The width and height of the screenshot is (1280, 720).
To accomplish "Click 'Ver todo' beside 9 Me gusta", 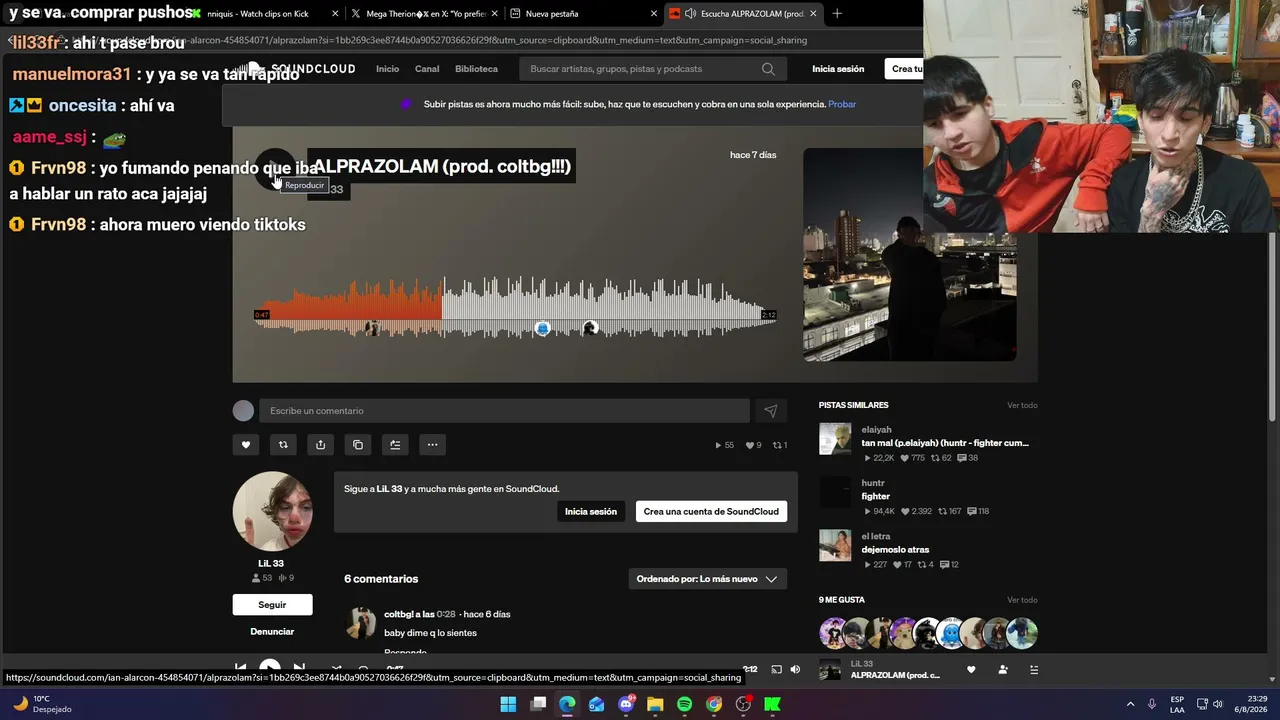I will click(x=1022, y=600).
